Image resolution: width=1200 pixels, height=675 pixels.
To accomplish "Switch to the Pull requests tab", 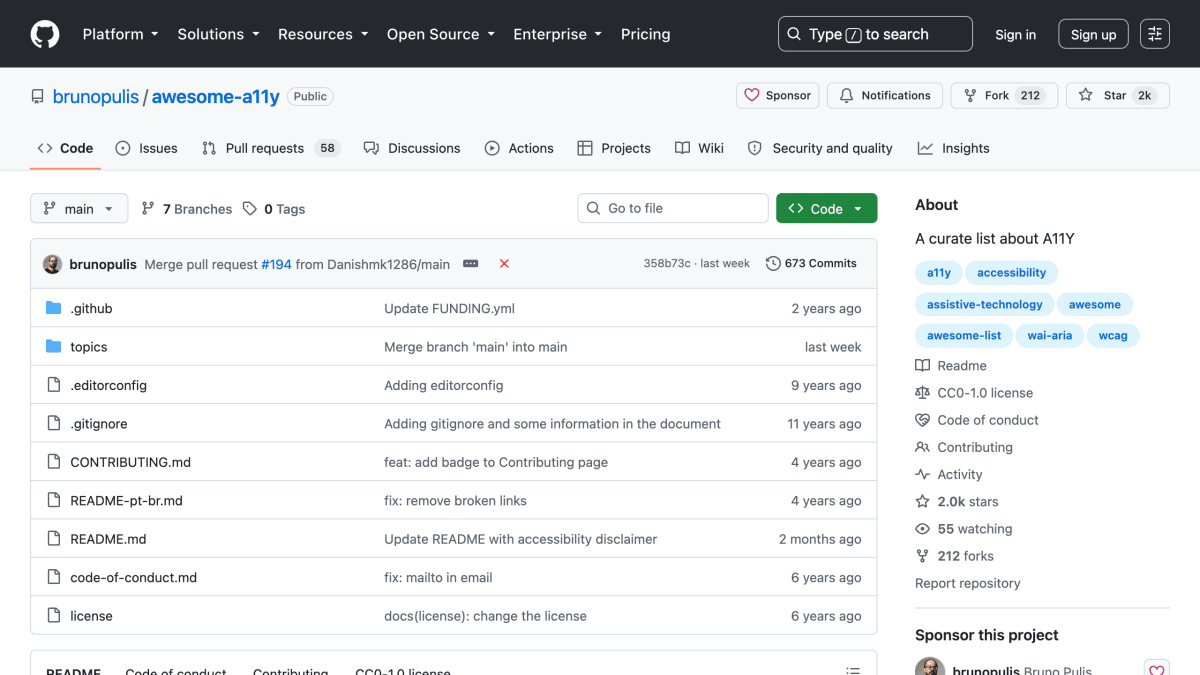I will [x=271, y=148].
